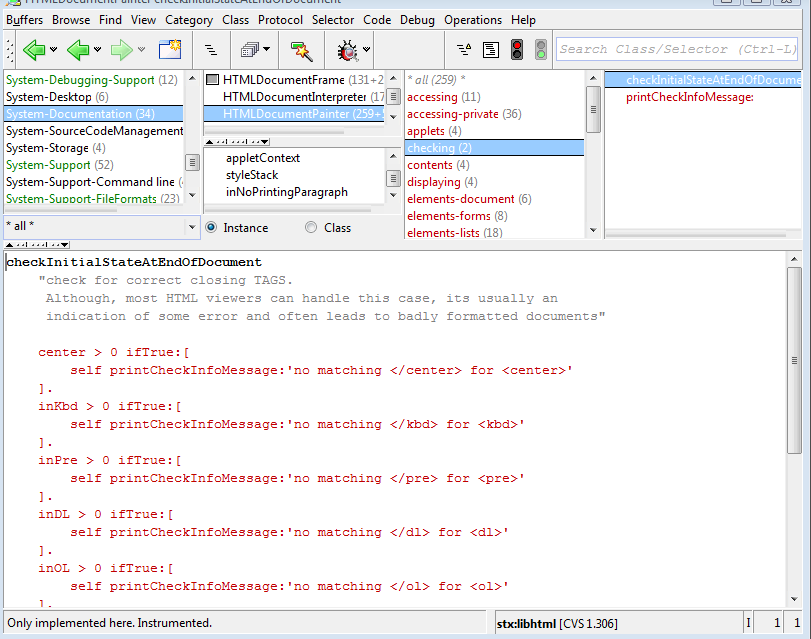Select the Instance radio button
Viewport: 811px width, 639px height.
(211, 228)
